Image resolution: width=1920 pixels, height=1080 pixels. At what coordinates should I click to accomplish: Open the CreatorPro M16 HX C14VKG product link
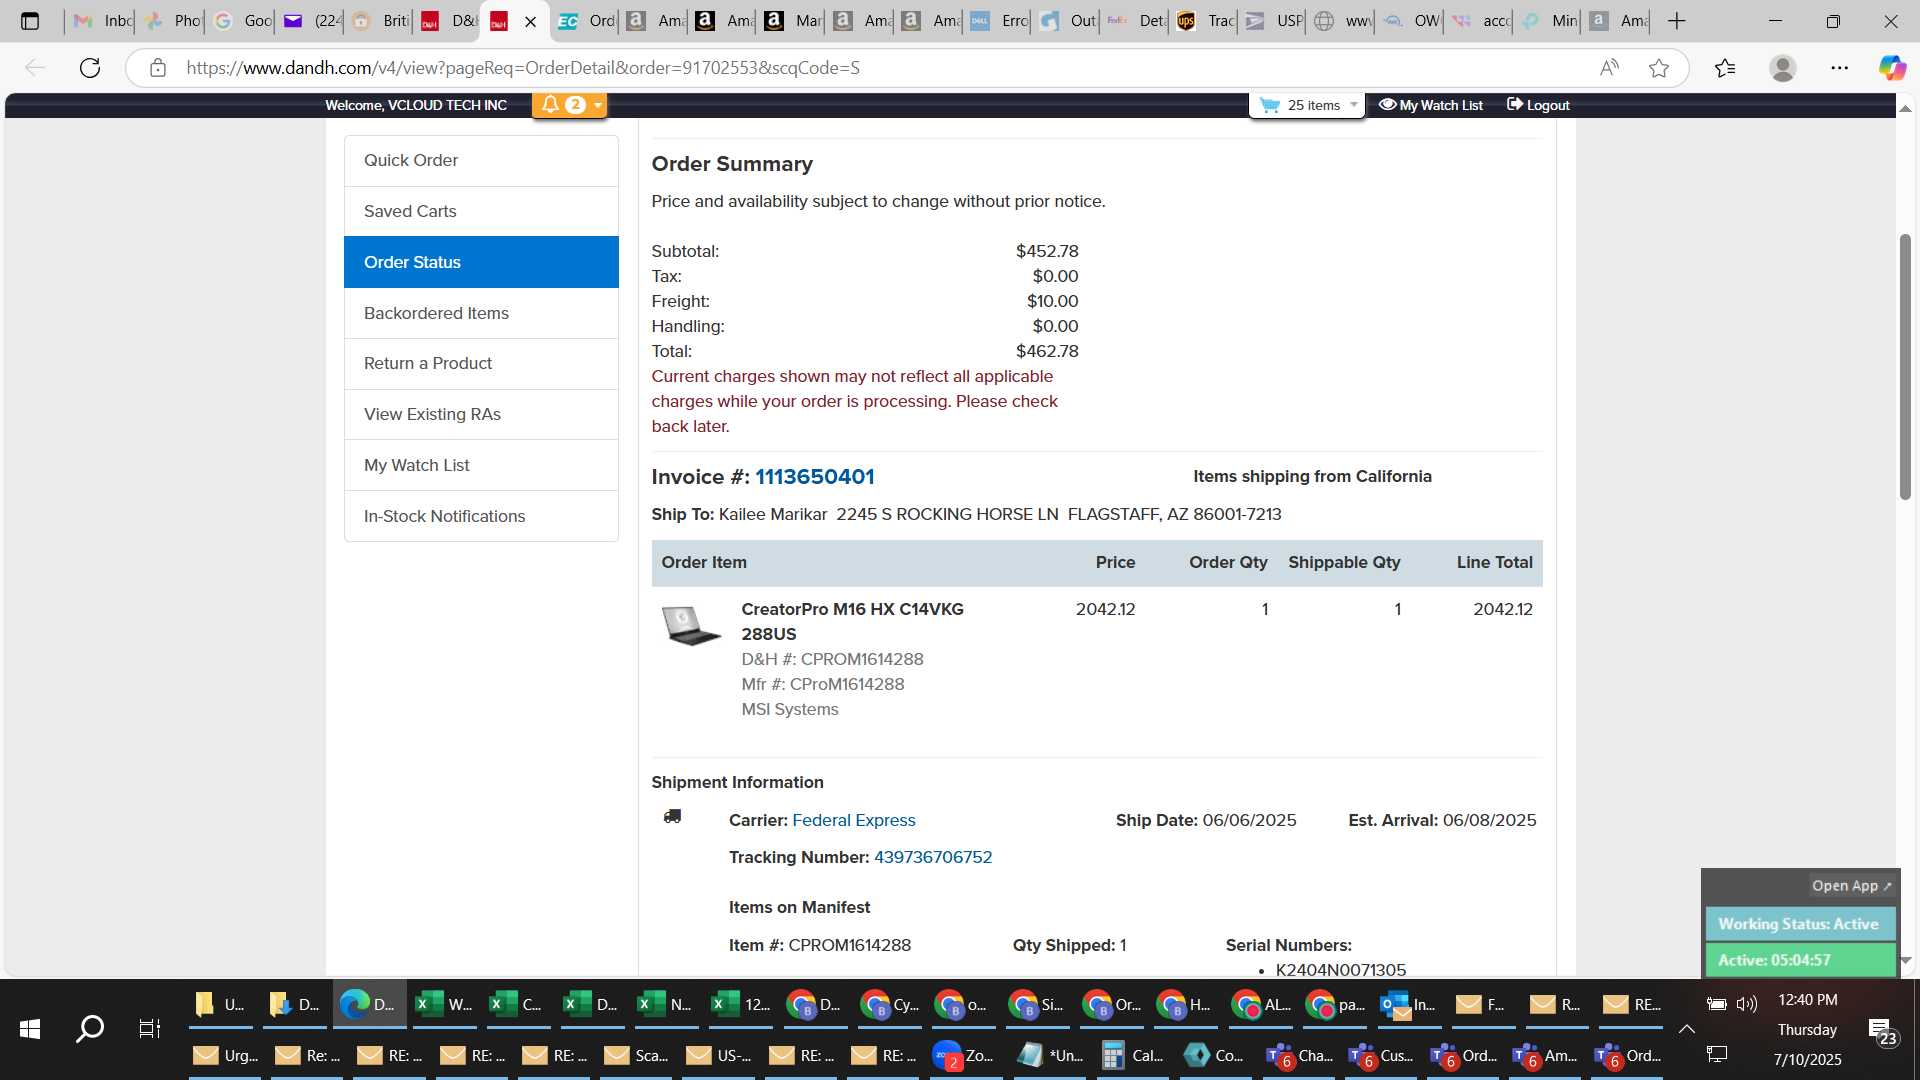pos(852,621)
